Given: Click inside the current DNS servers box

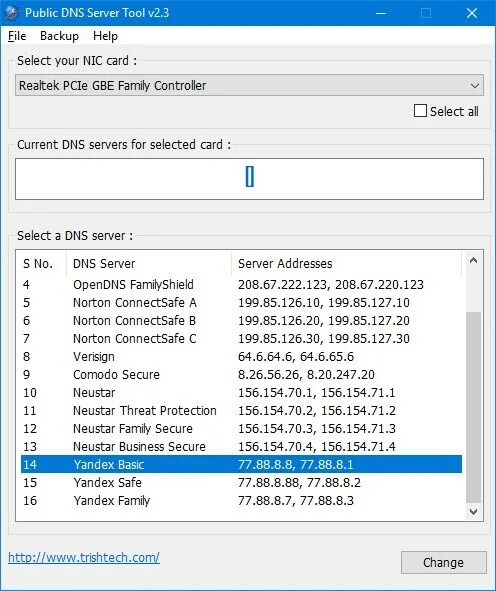Looking at the screenshot, I should tap(249, 179).
